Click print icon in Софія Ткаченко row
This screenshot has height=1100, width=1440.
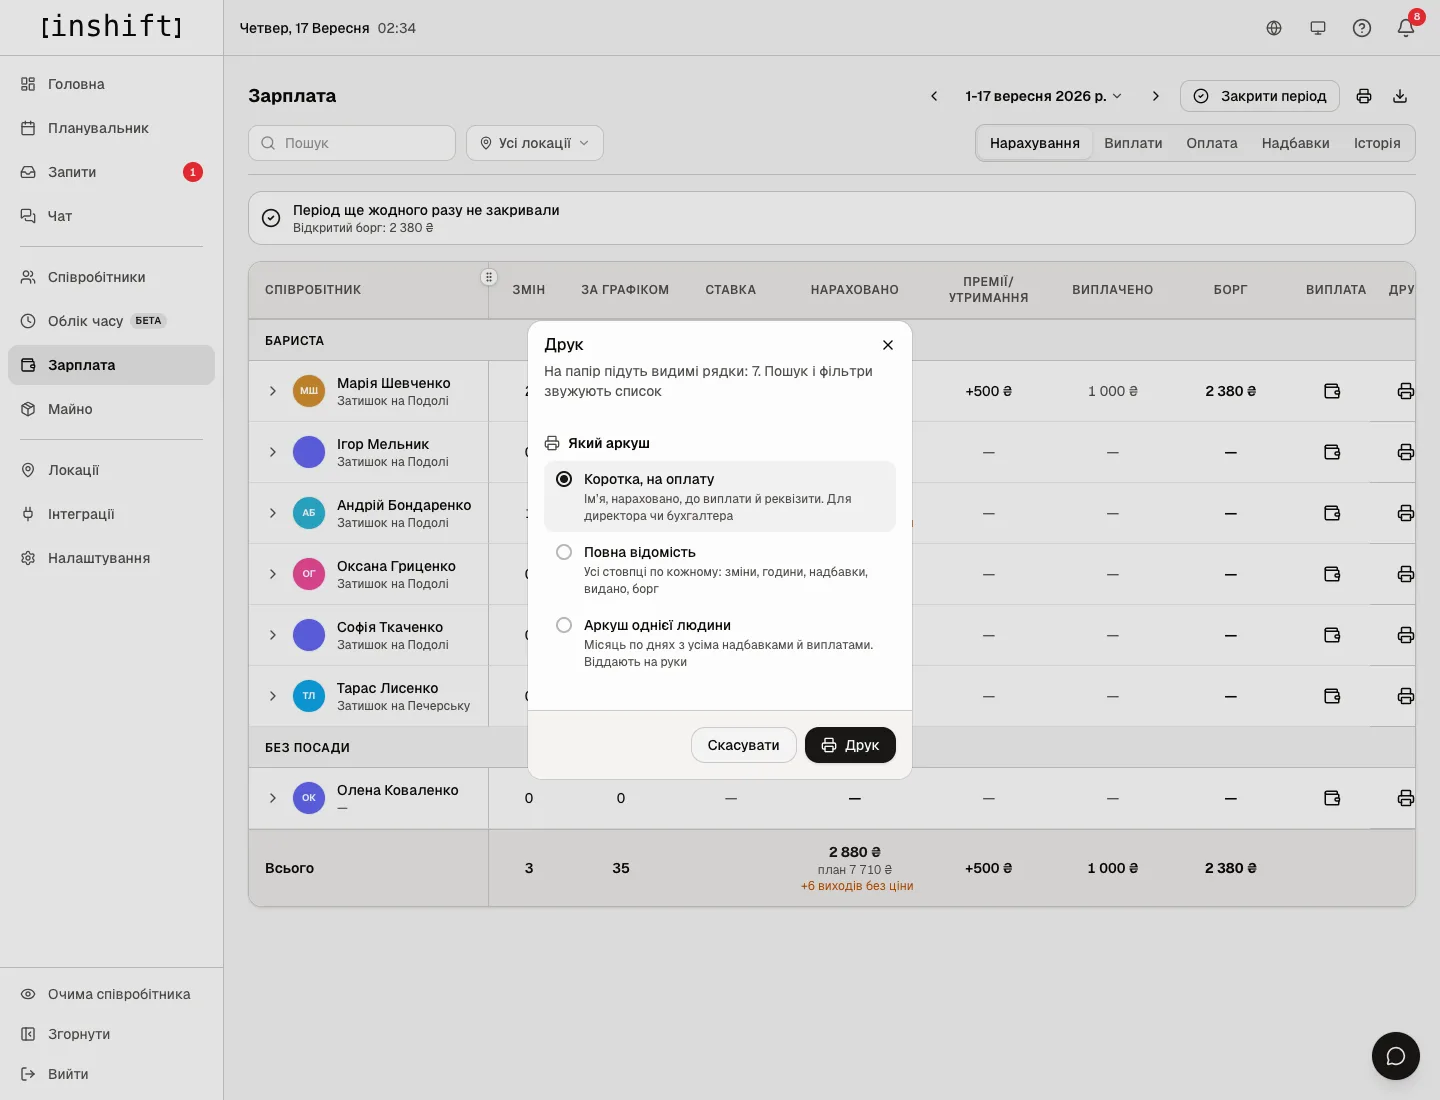tap(1405, 635)
